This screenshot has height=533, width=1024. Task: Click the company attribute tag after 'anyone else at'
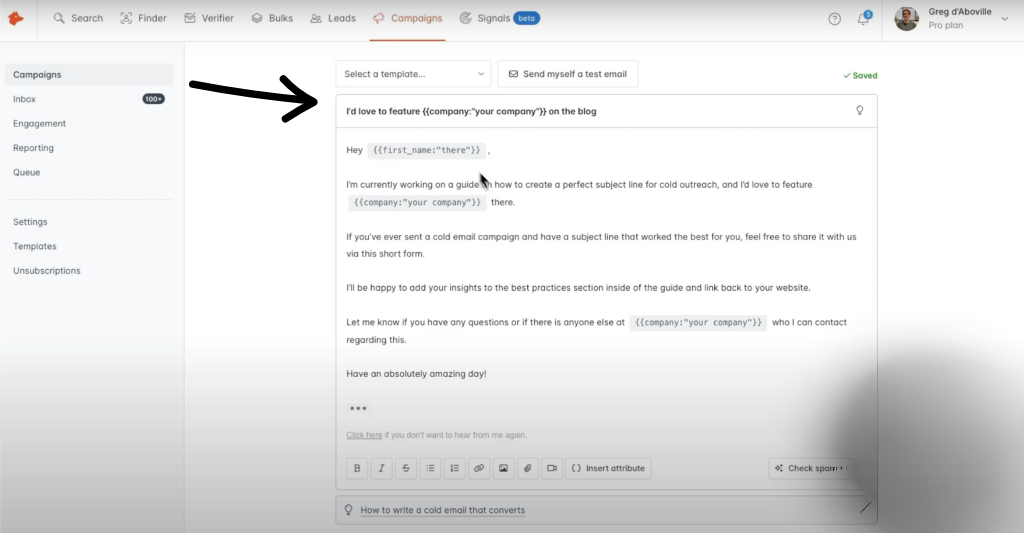click(698, 323)
